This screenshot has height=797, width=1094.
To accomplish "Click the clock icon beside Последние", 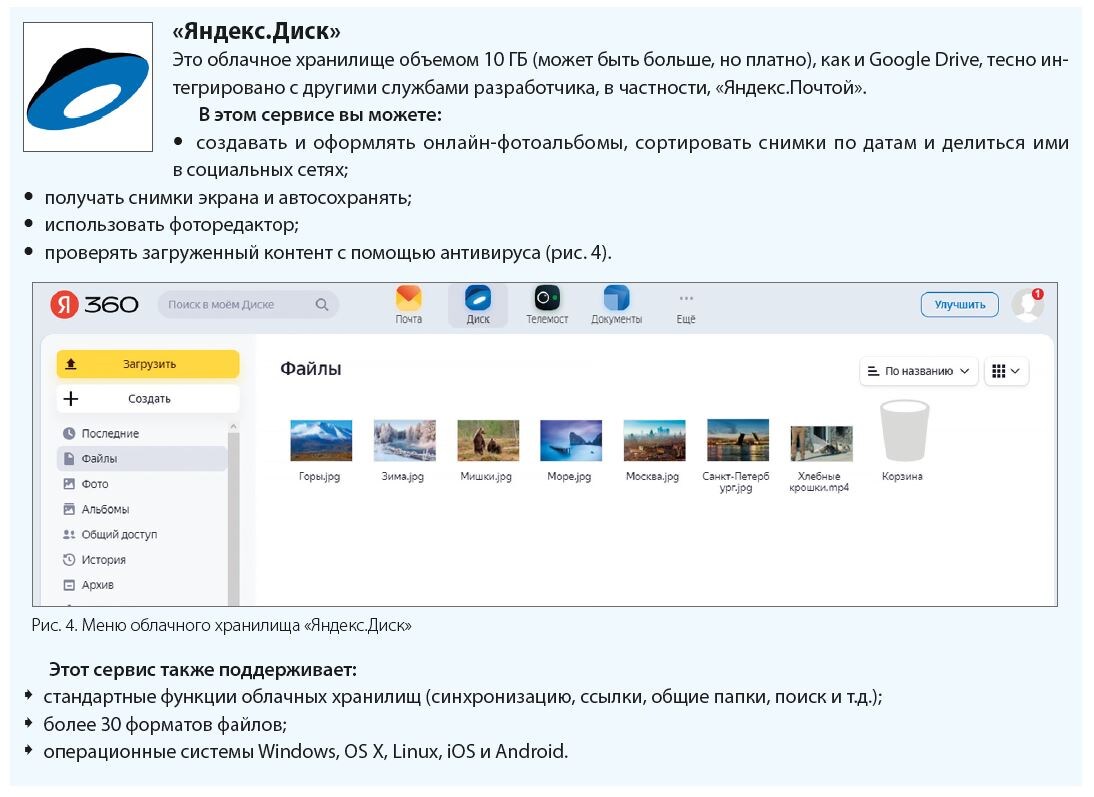I will tap(69, 433).
